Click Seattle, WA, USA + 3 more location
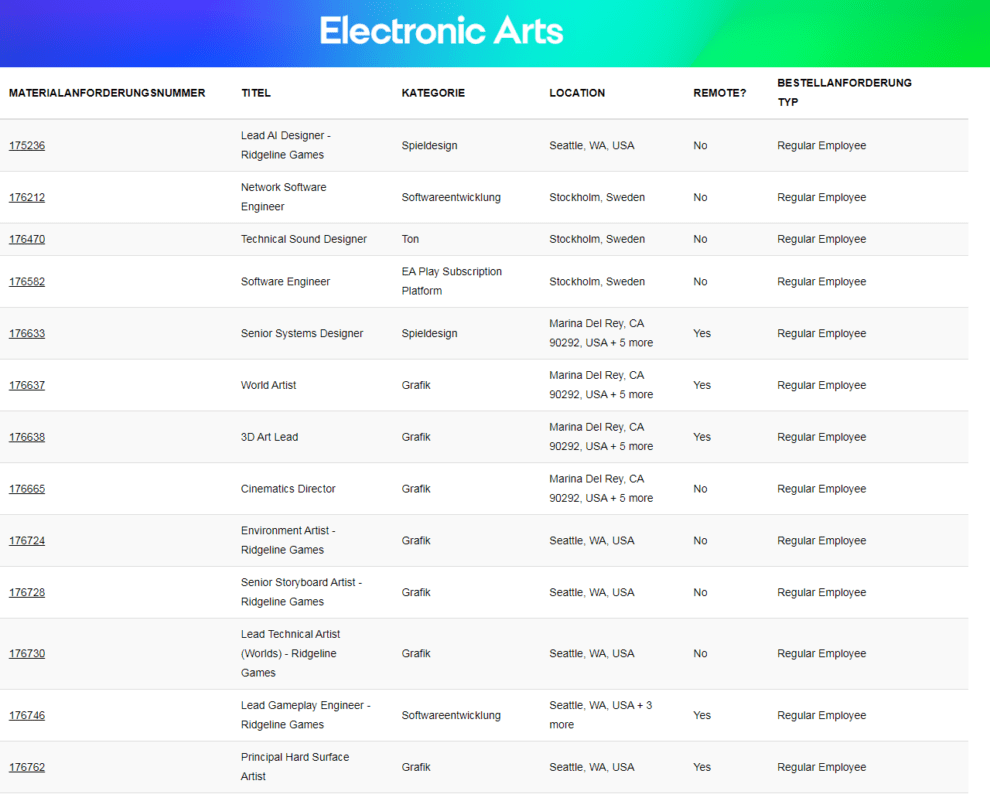This screenshot has height=801, width=990. tap(601, 715)
